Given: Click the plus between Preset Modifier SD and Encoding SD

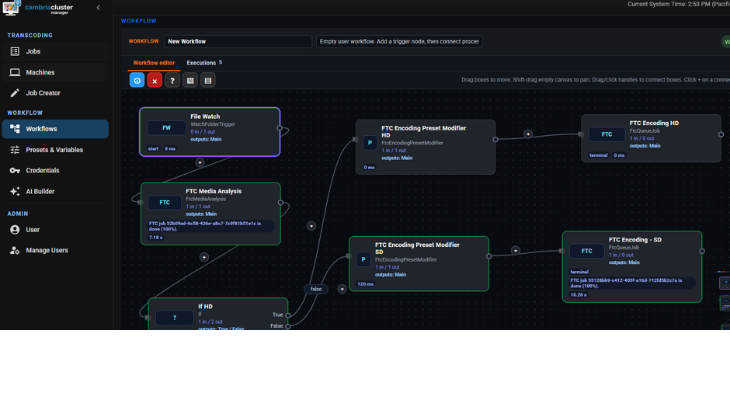Looking at the screenshot, I should click(x=515, y=251).
